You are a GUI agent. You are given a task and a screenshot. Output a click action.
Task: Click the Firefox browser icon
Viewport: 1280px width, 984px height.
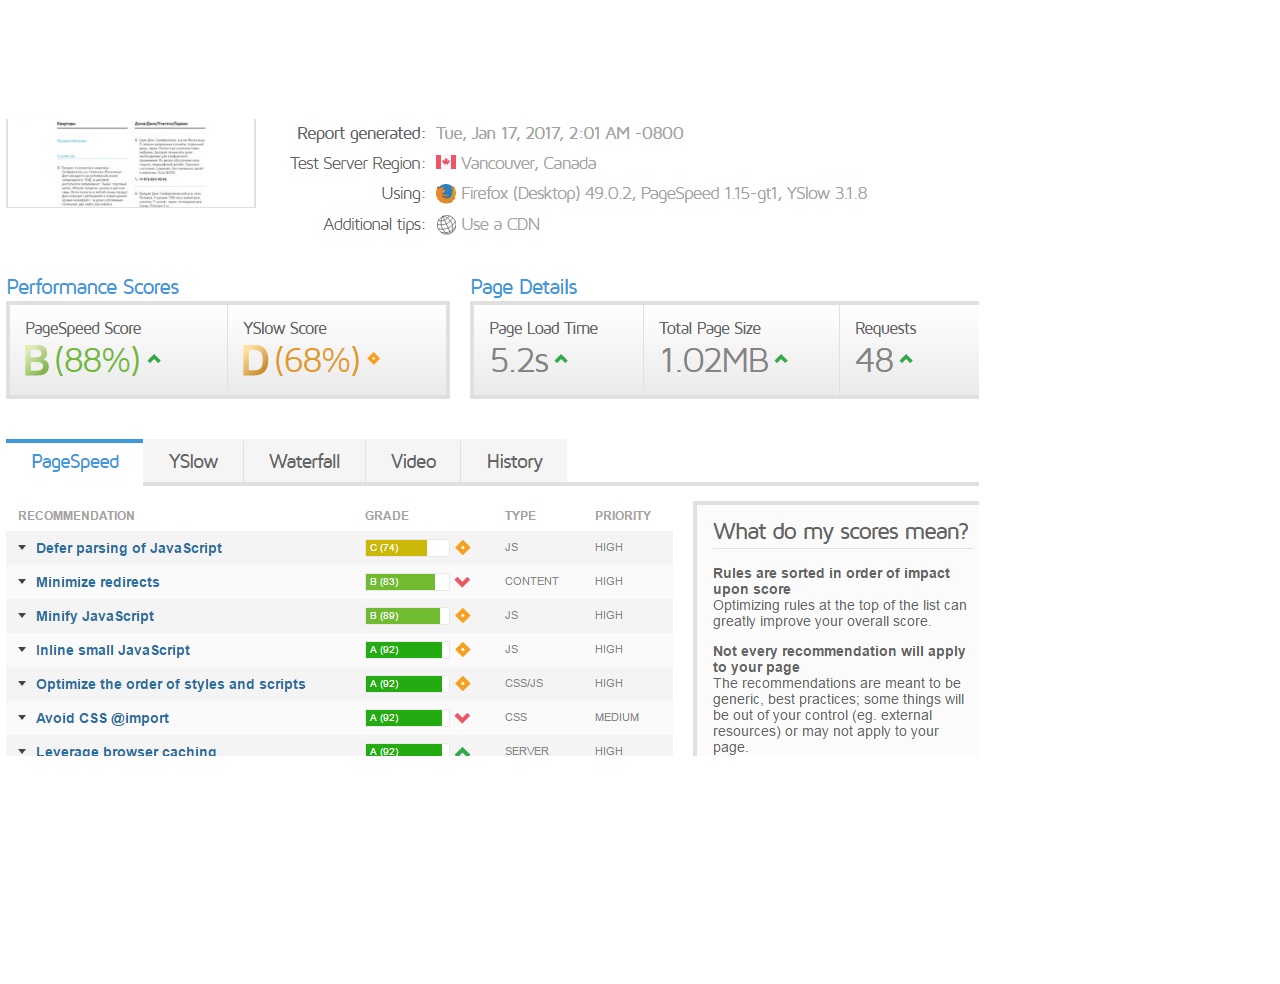click(446, 194)
